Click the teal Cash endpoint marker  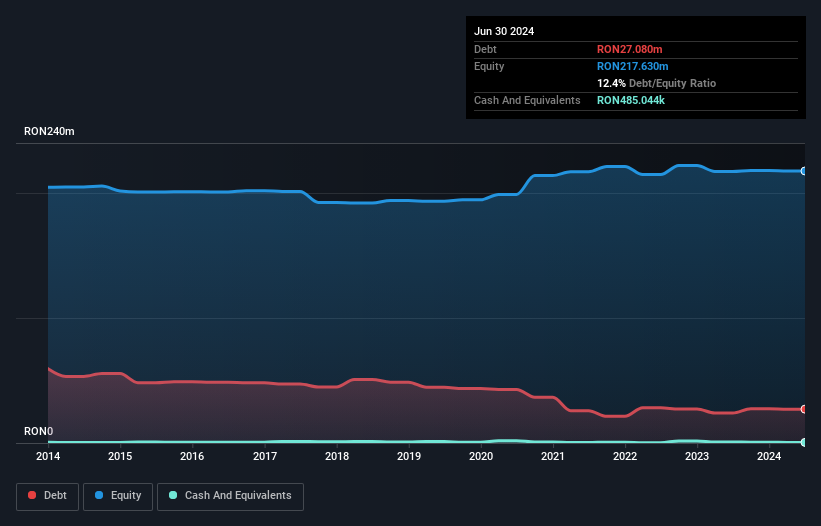tap(804, 442)
